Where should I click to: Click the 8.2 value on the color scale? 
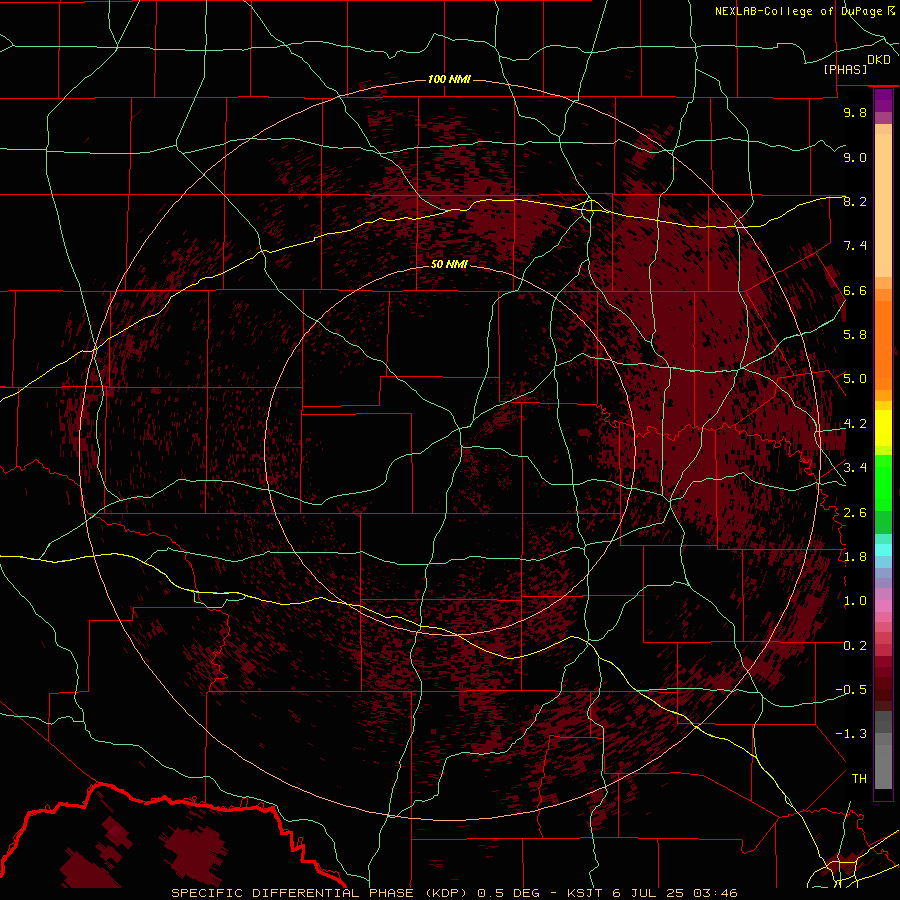855,201
